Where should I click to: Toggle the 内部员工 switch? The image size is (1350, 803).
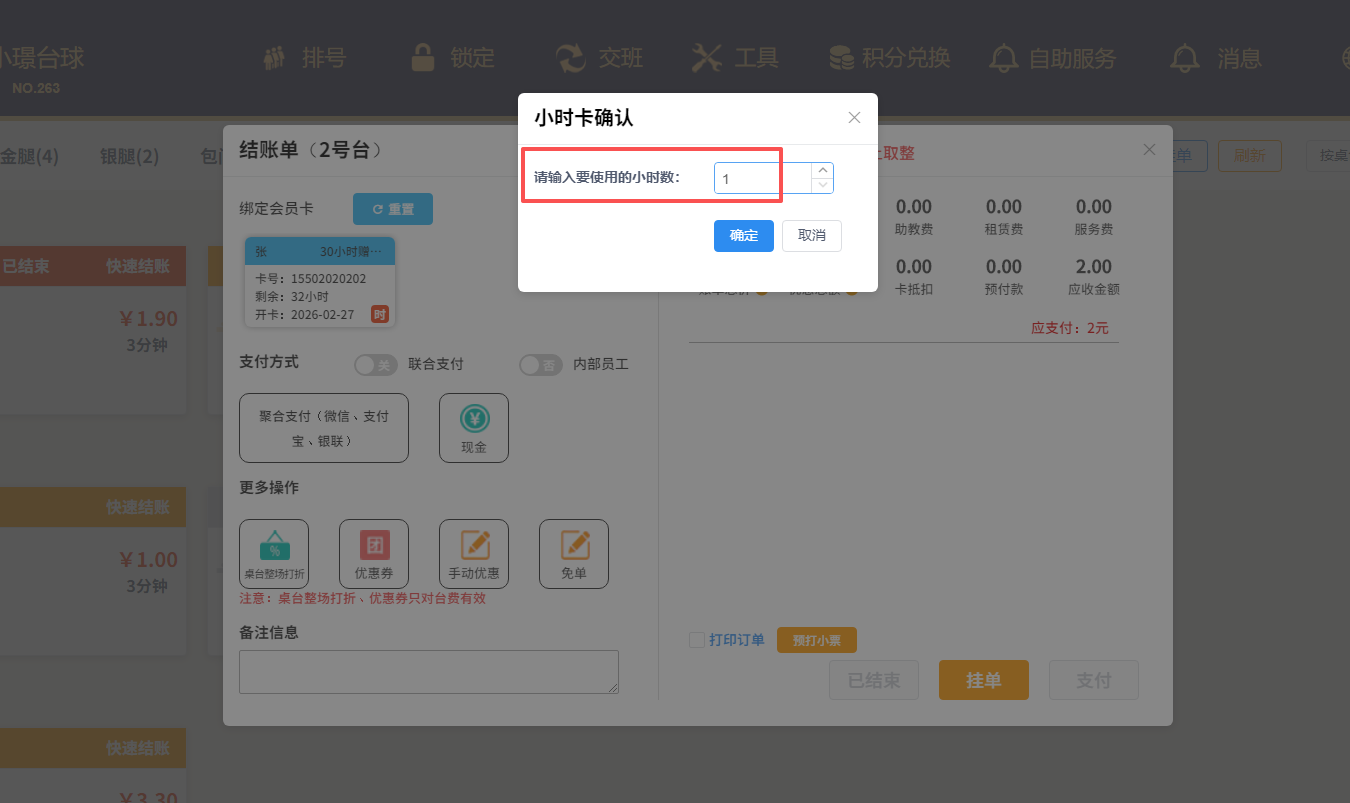click(x=541, y=365)
